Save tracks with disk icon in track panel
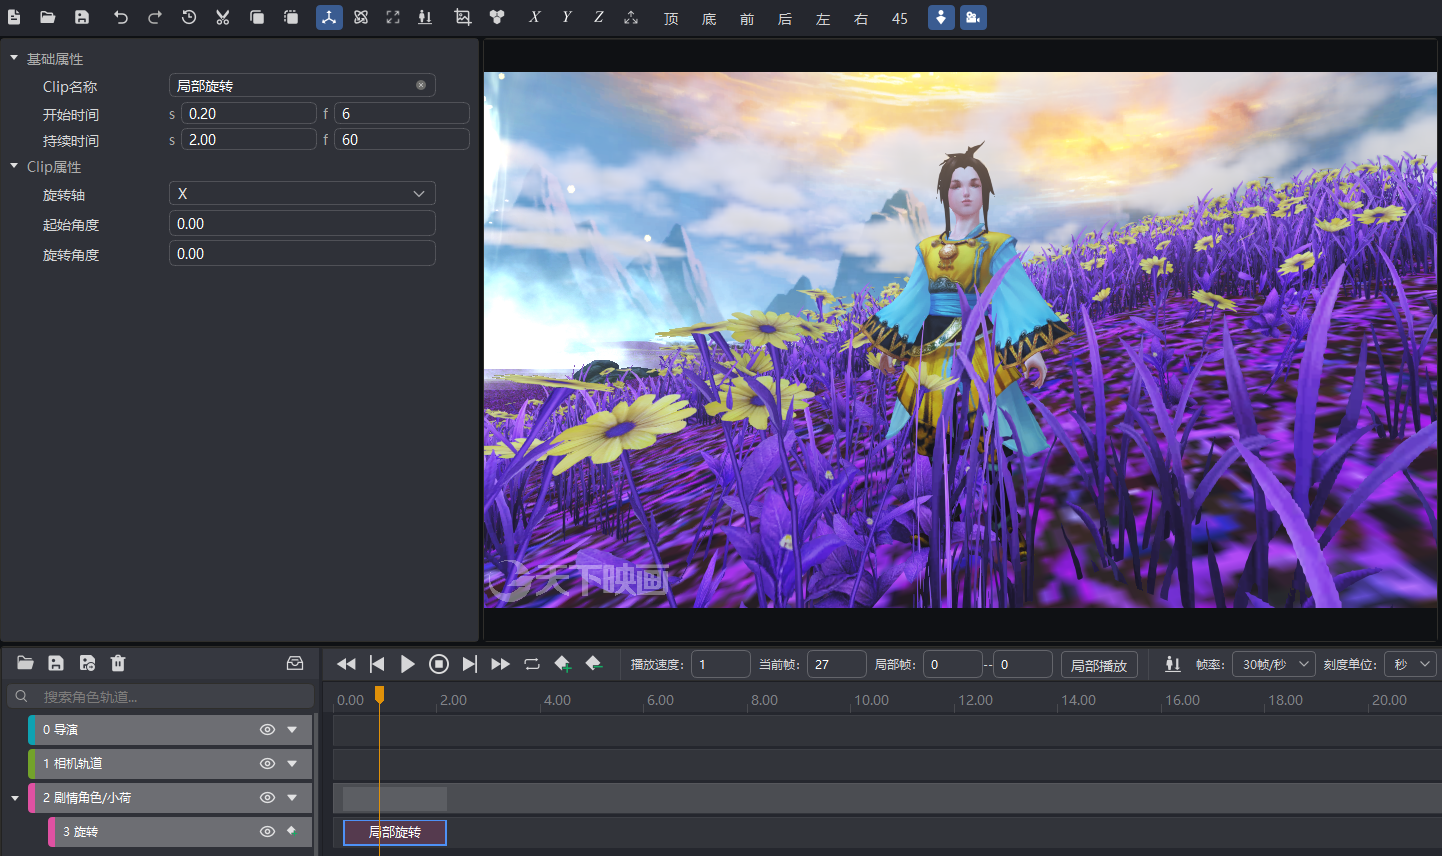The width and height of the screenshot is (1442, 856). click(56, 663)
